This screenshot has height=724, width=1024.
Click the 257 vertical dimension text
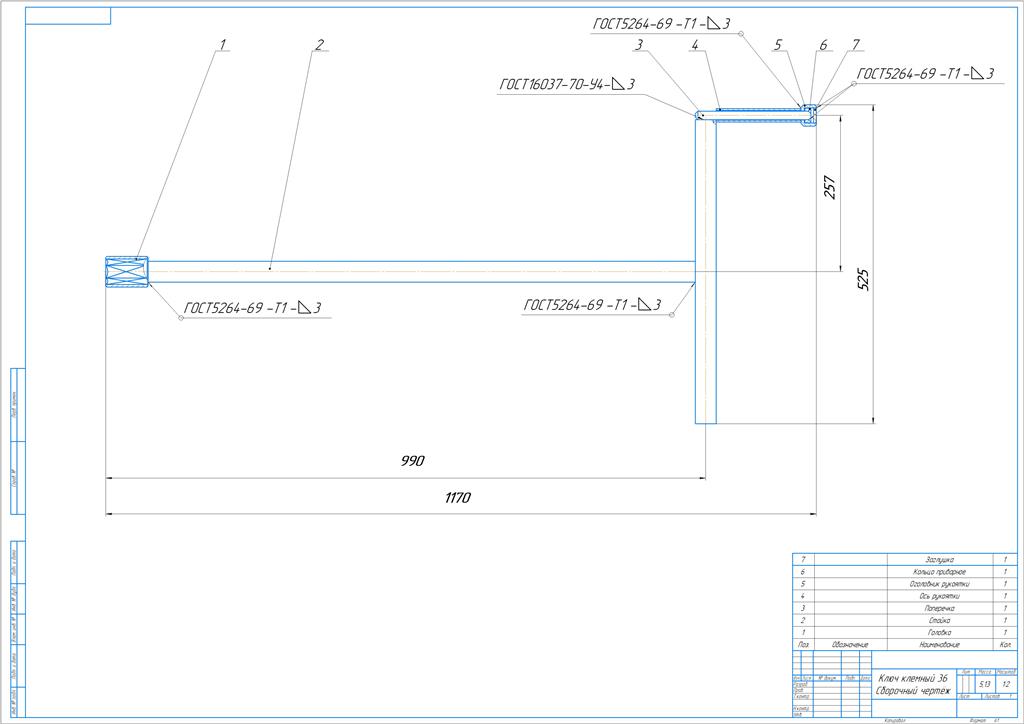(829, 187)
